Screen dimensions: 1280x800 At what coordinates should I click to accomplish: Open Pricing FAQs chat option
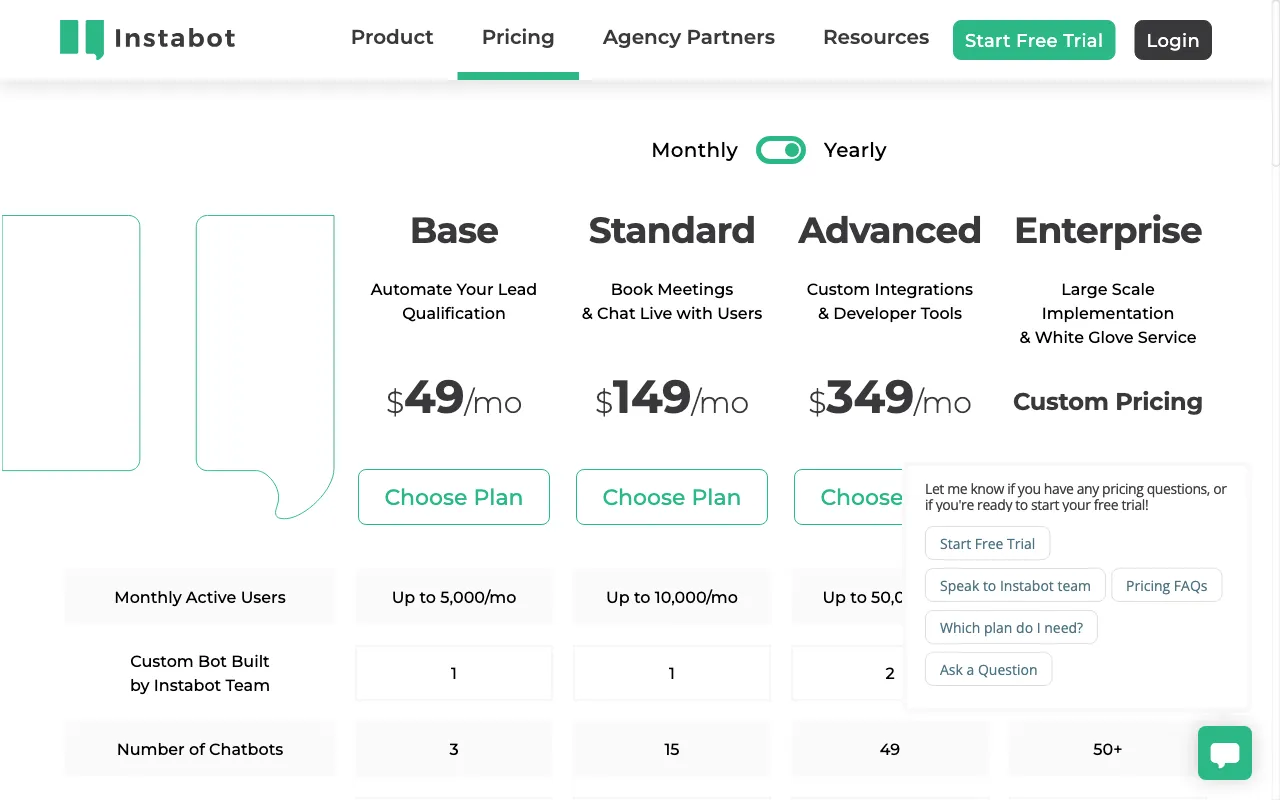tap(1166, 586)
